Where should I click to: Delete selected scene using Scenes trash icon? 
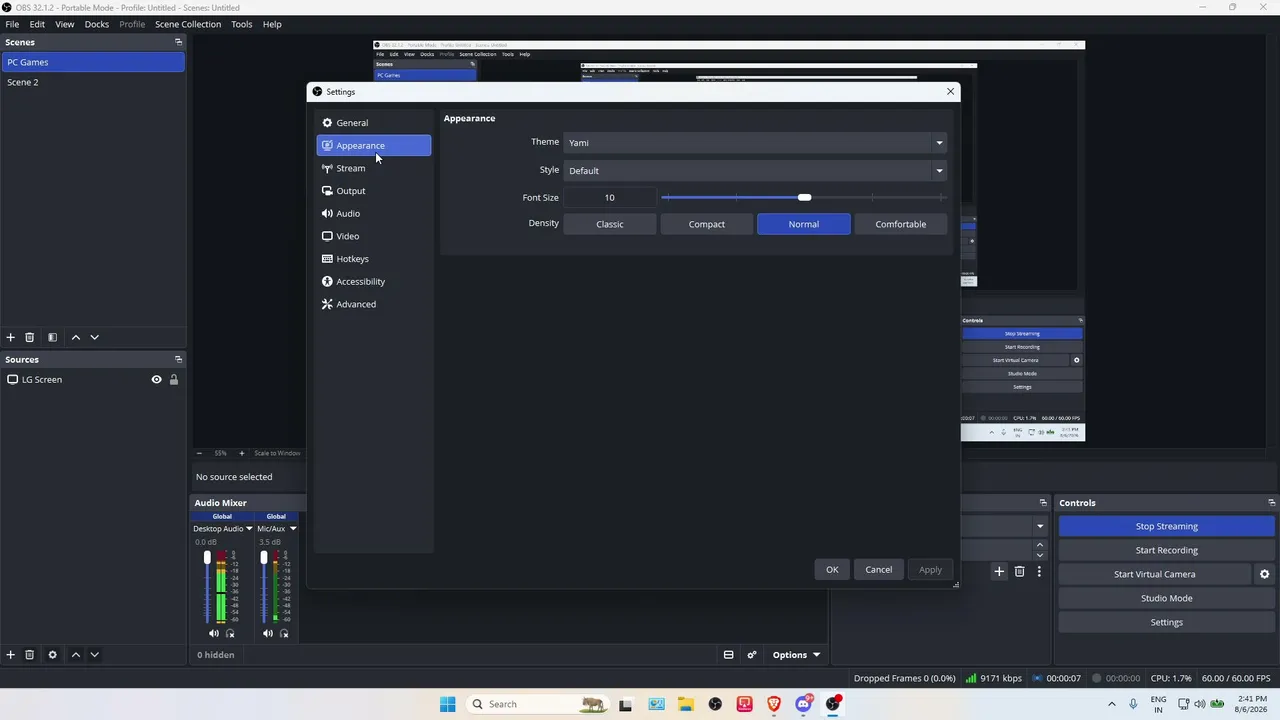(x=30, y=337)
